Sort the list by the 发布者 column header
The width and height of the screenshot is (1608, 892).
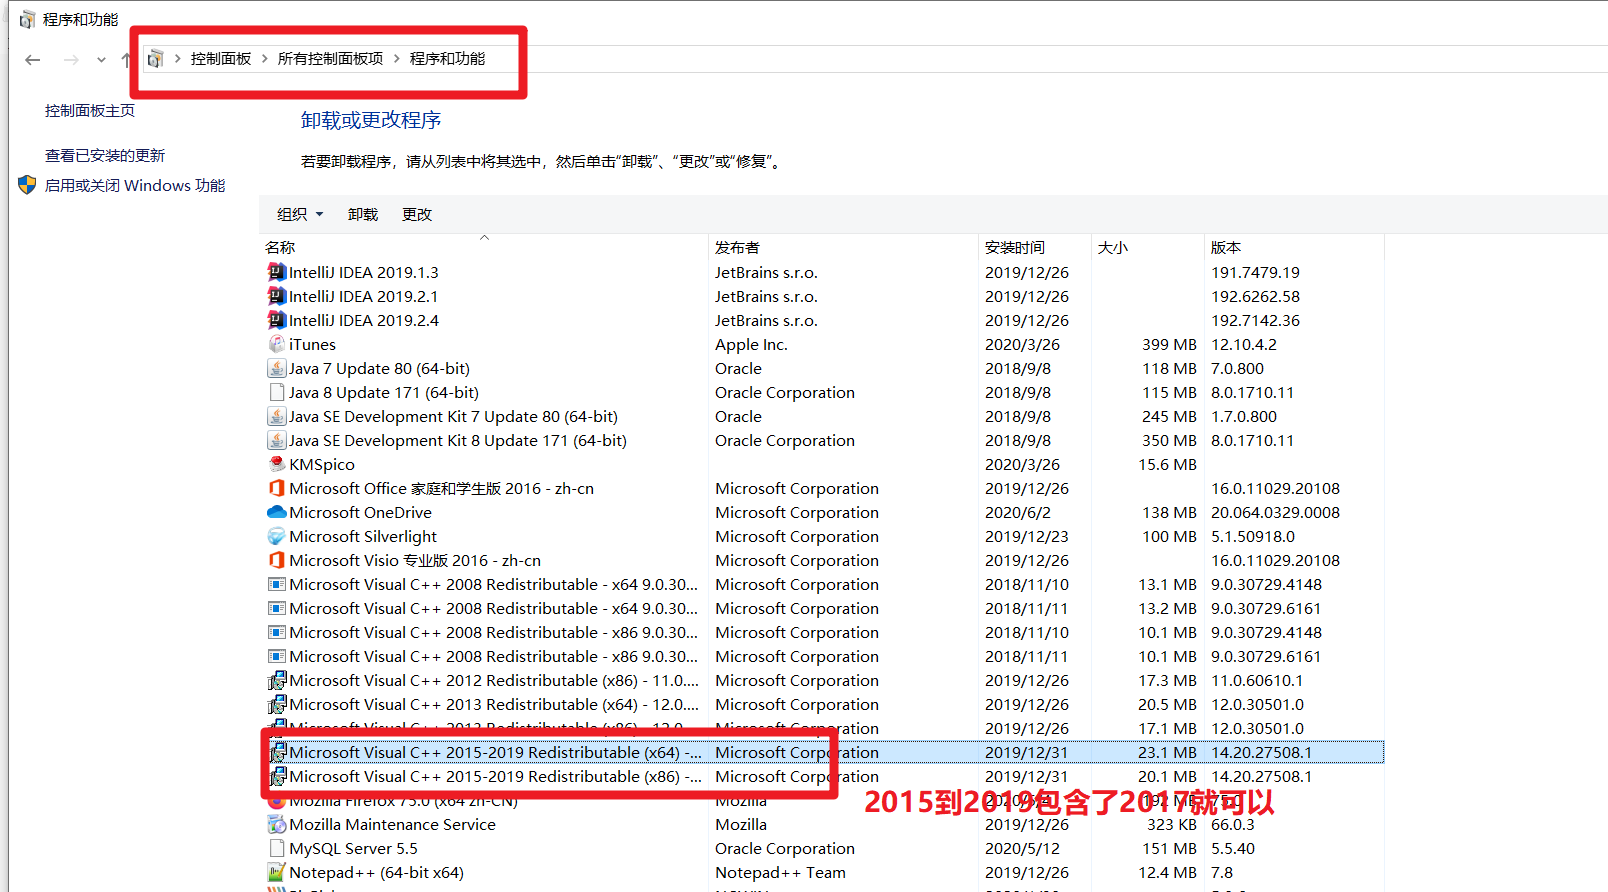843,247
